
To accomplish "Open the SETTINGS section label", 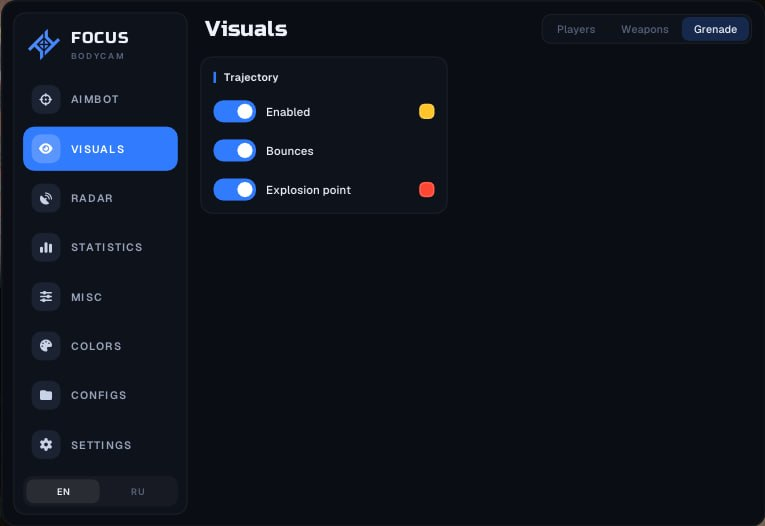I will (x=101, y=445).
